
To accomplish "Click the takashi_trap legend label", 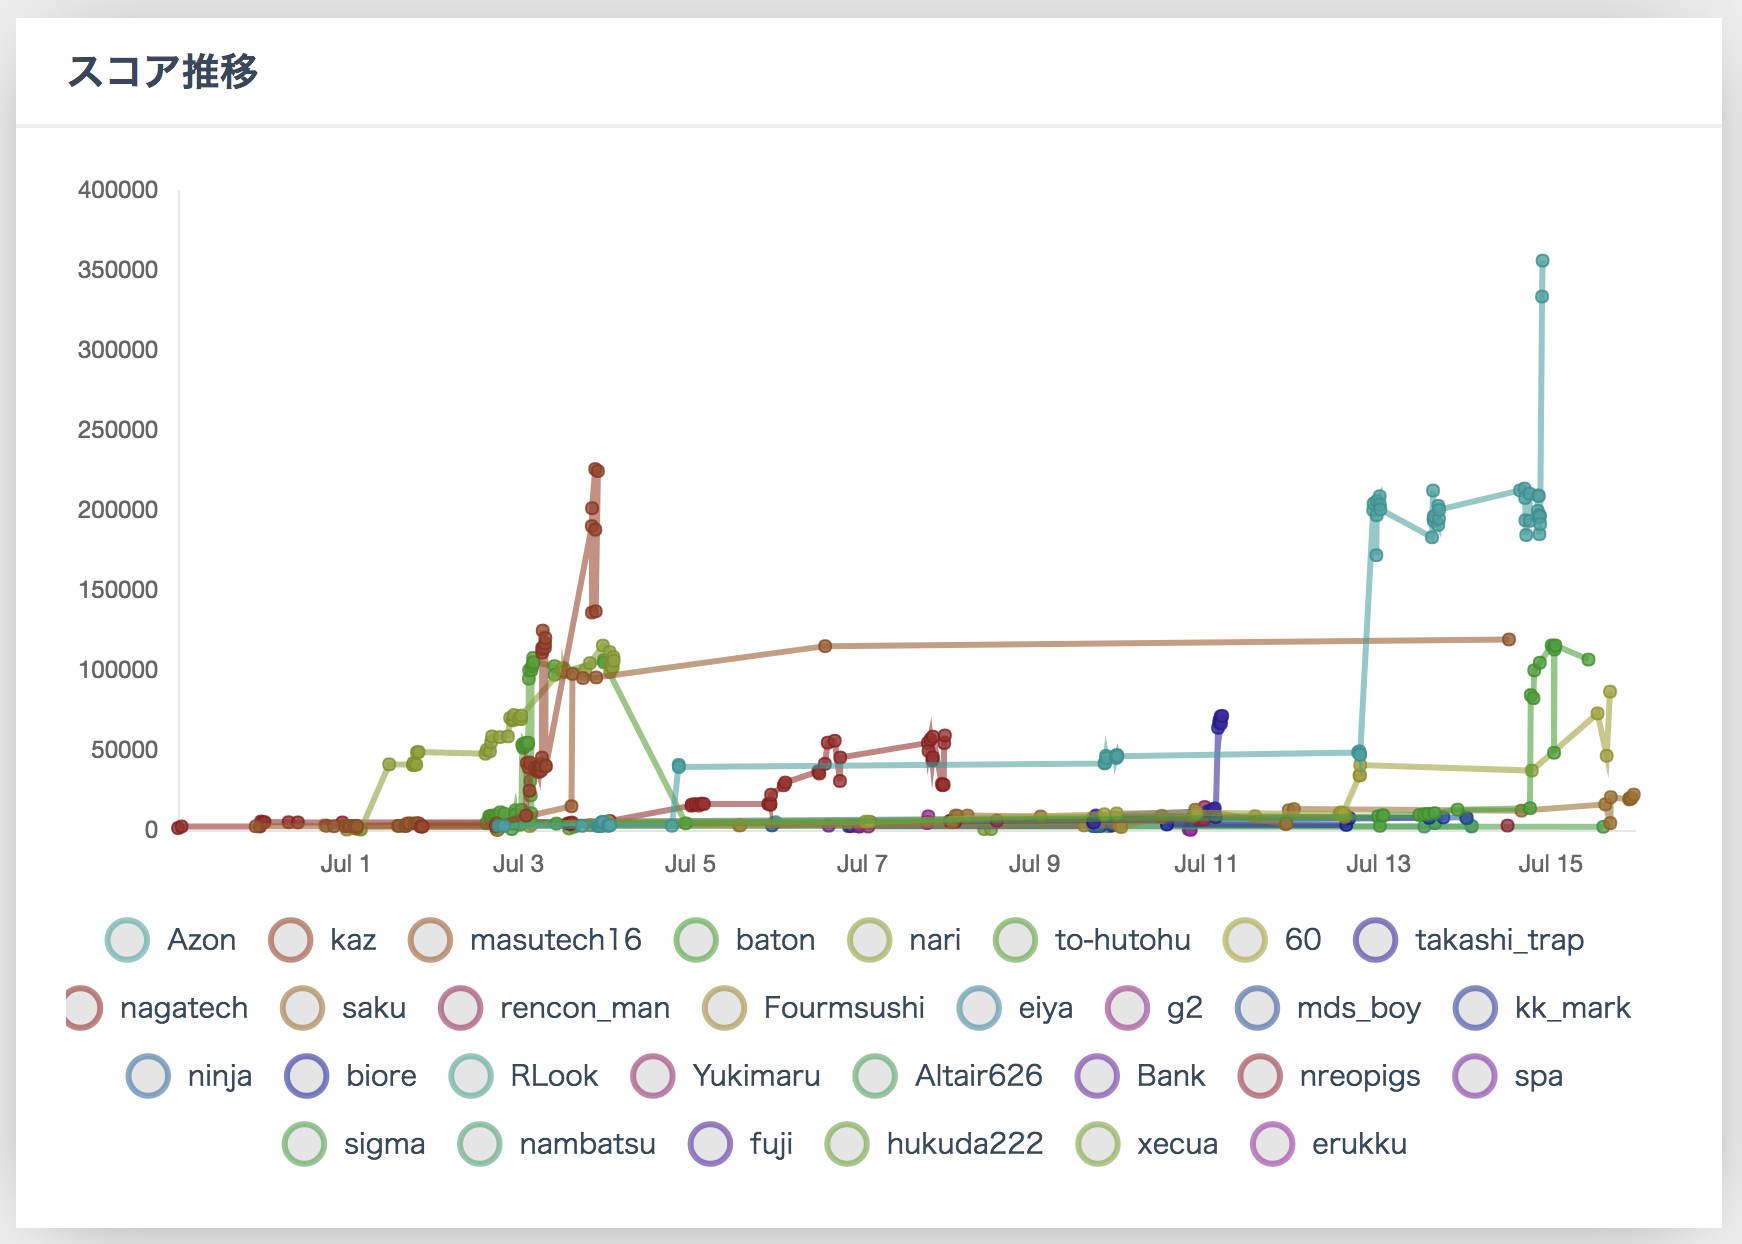I will click(1499, 940).
